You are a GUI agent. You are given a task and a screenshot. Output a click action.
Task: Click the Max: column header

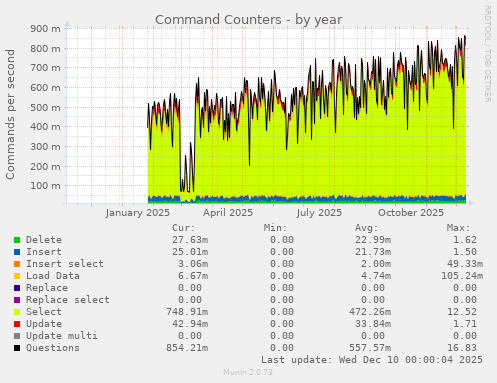(458, 228)
